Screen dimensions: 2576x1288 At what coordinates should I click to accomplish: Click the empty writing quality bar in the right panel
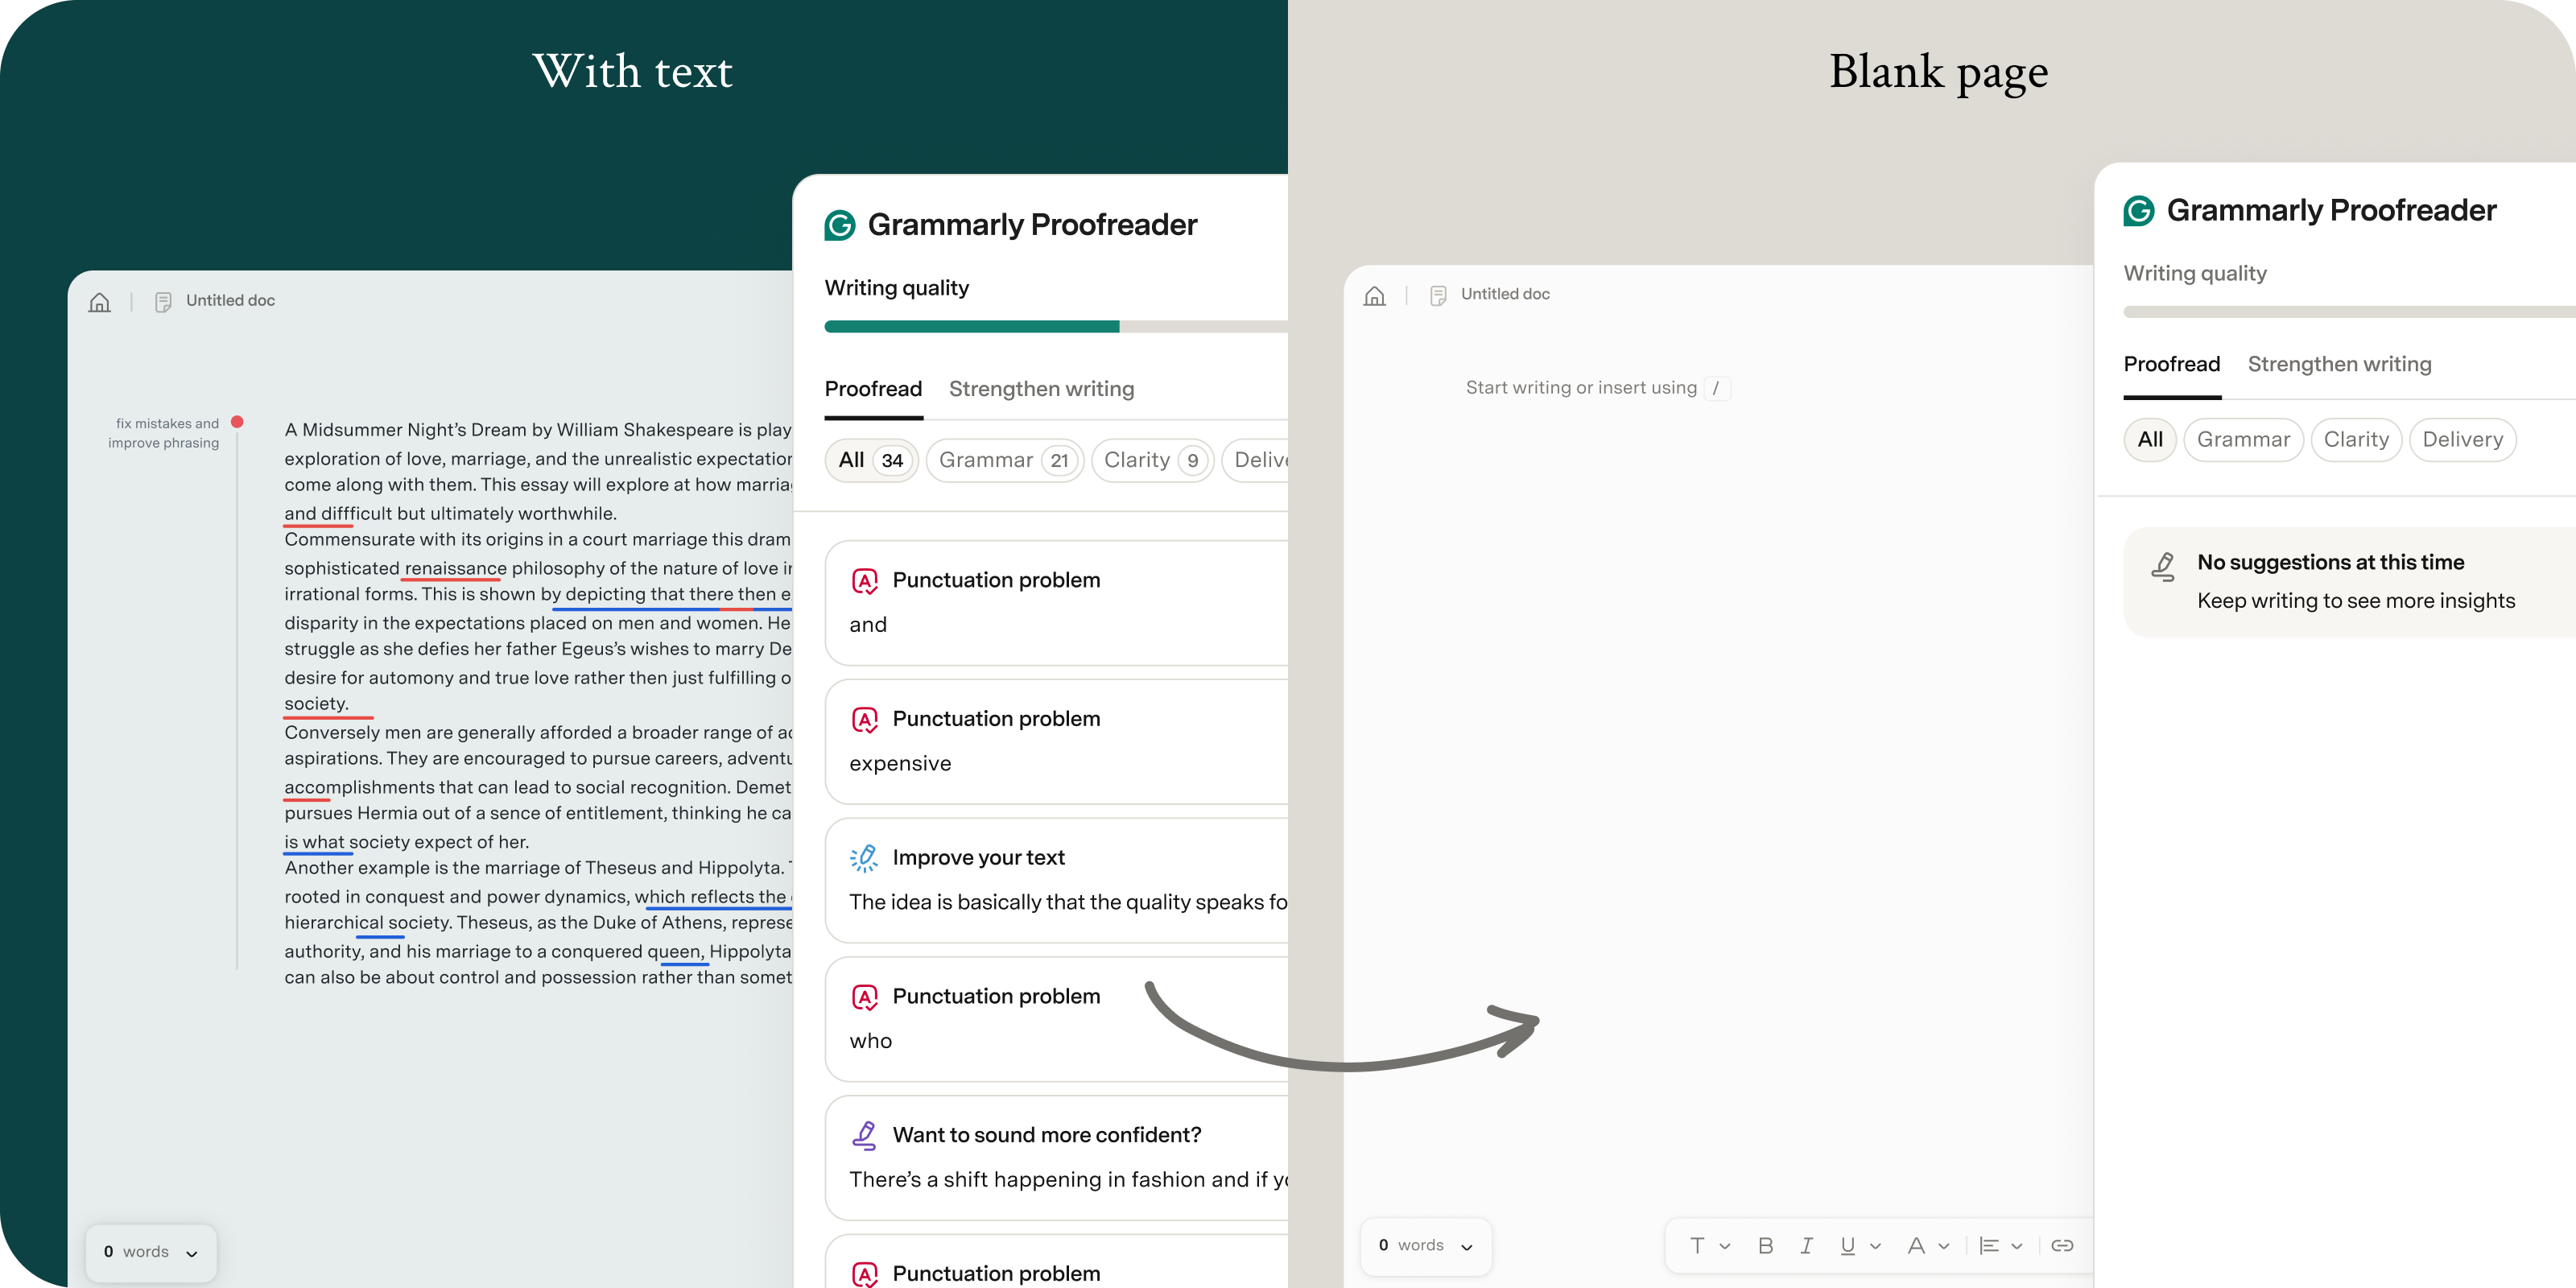tap(2349, 312)
